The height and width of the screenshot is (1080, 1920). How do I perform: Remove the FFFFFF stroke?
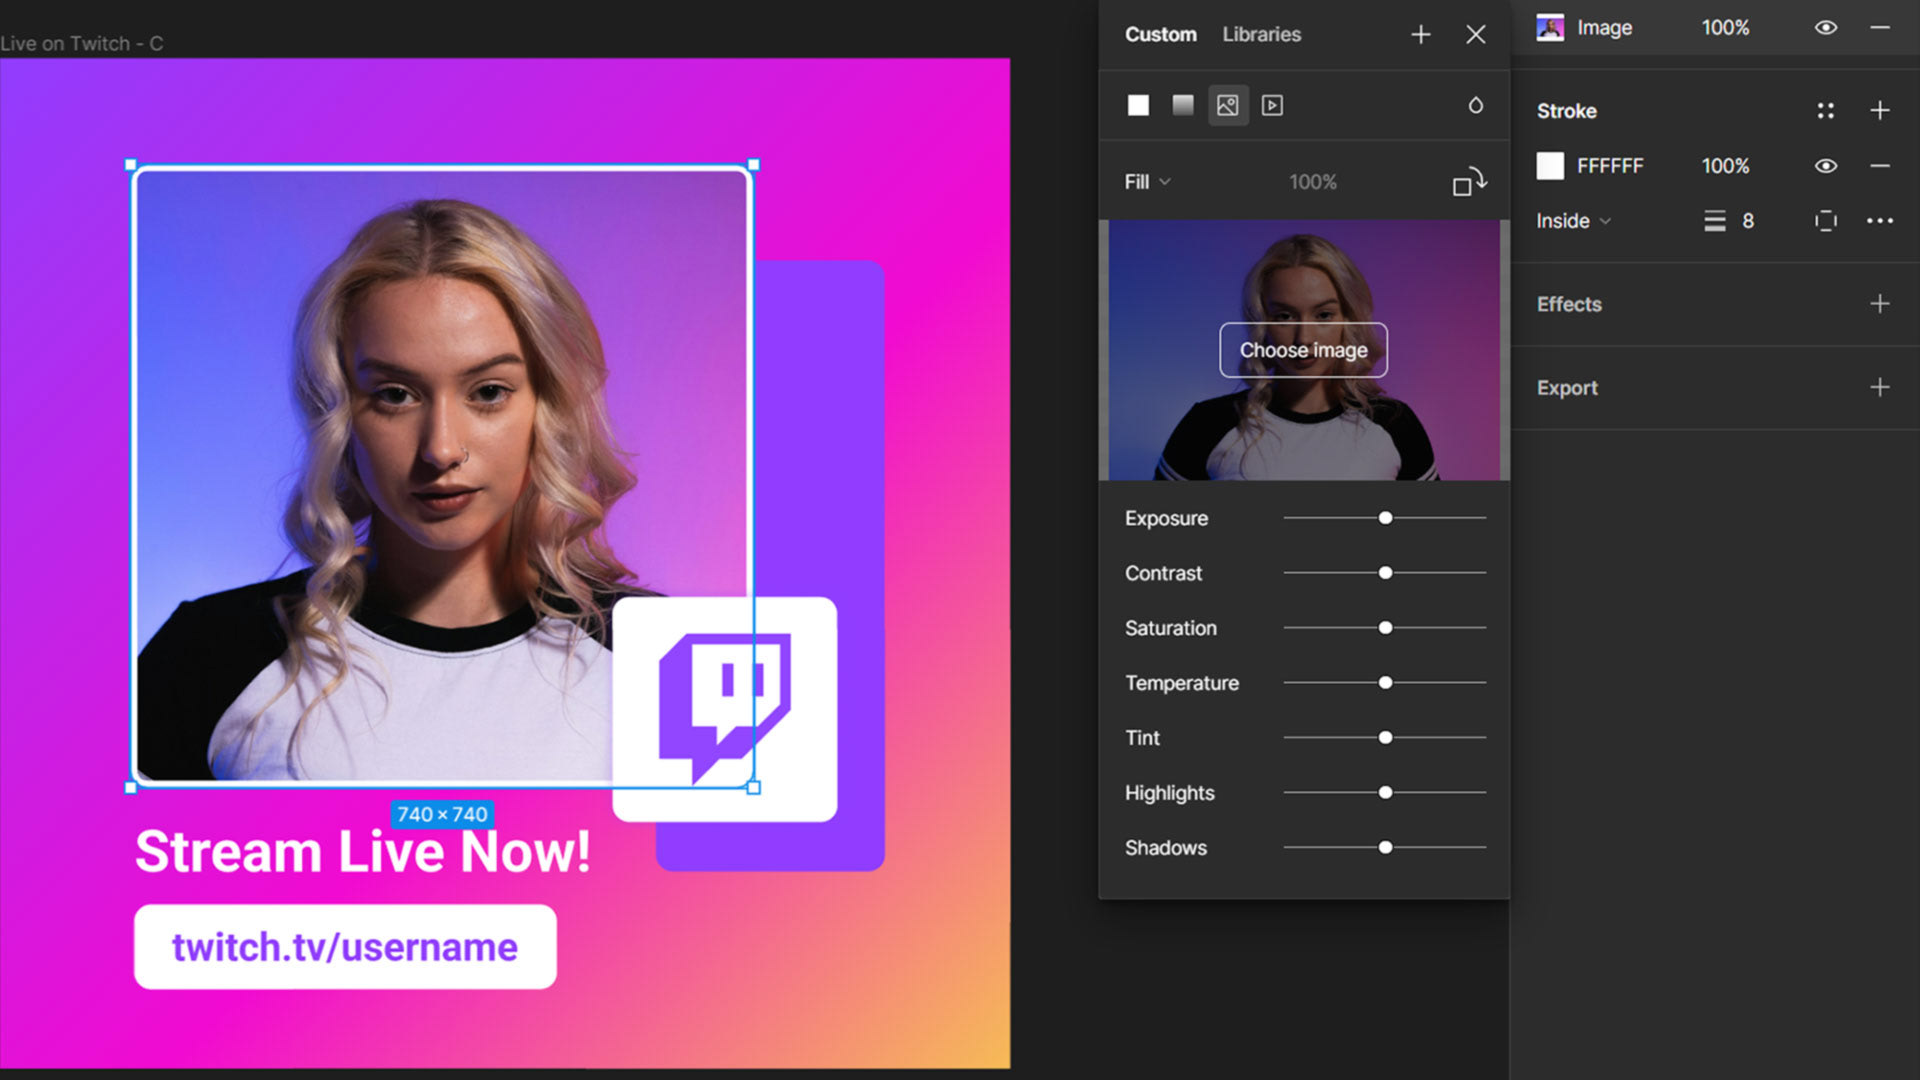pos(1880,166)
